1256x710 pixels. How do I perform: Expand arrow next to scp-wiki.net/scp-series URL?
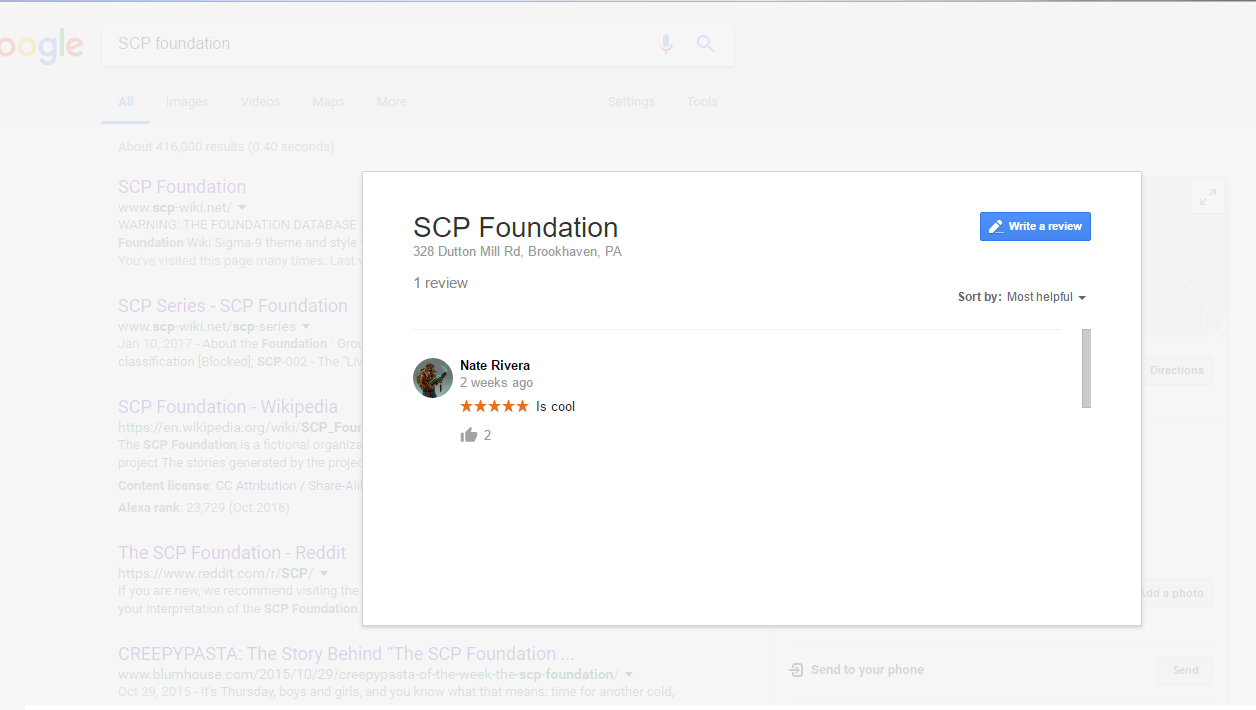pyautogui.click(x=306, y=326)
